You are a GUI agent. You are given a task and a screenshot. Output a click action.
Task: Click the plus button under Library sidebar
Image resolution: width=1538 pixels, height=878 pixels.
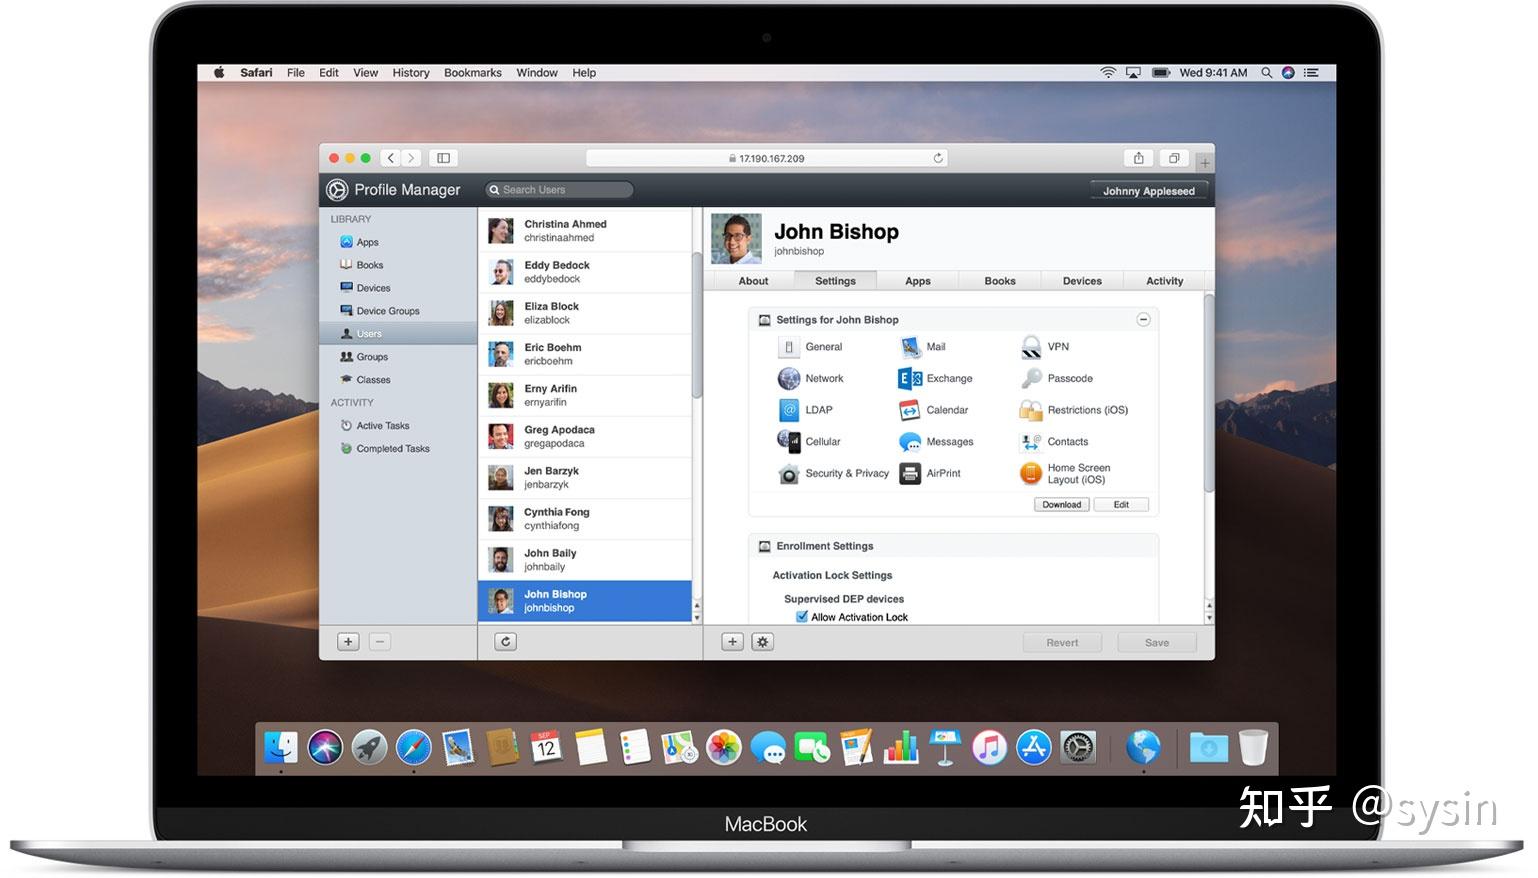click(x=348, y=642)
